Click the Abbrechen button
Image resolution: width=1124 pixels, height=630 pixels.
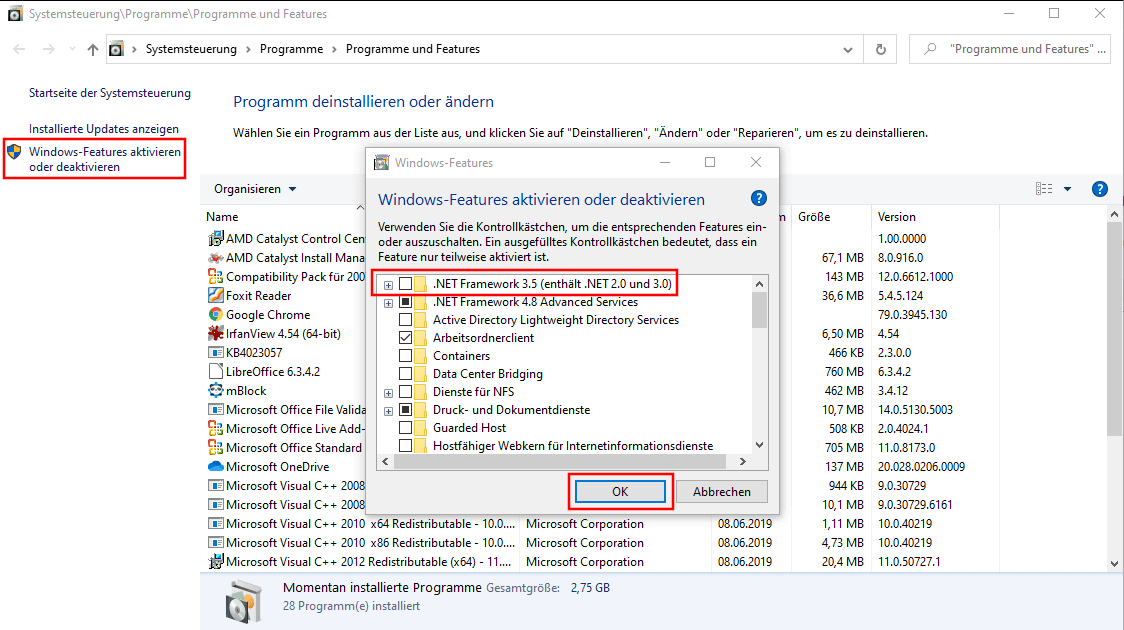pos(722,491)
